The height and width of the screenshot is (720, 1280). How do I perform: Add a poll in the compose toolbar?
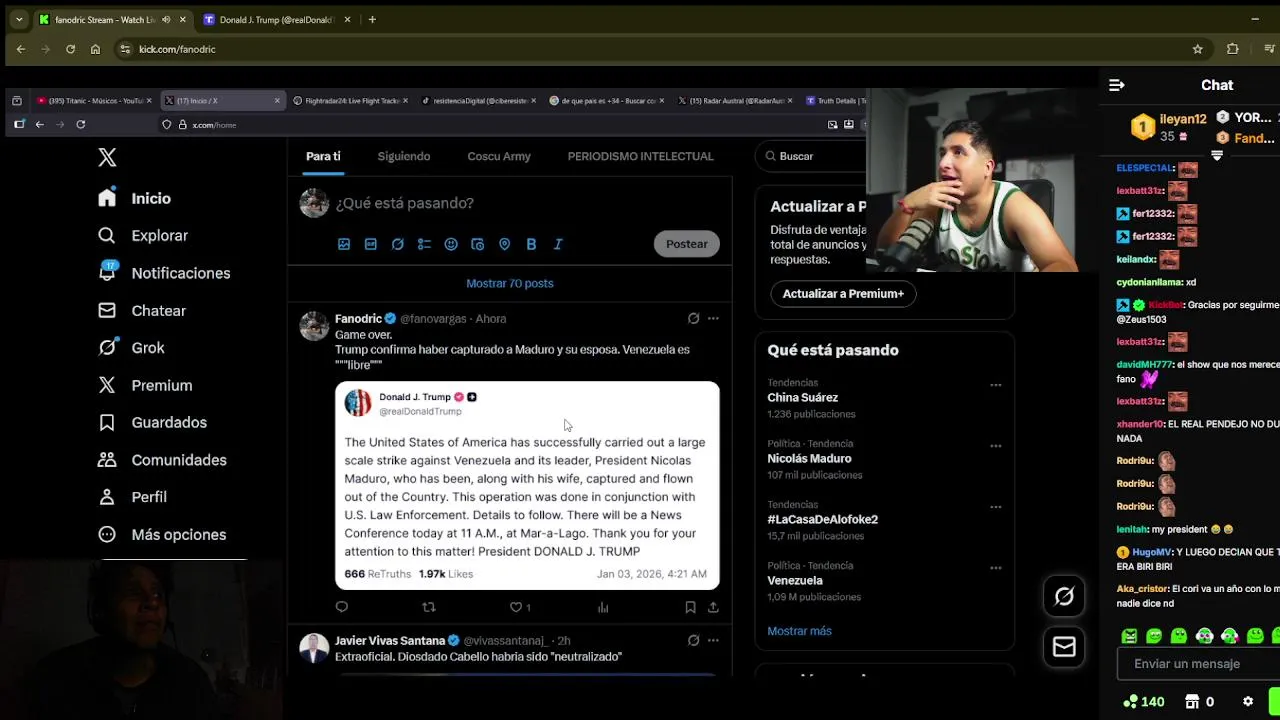(424, 244)
